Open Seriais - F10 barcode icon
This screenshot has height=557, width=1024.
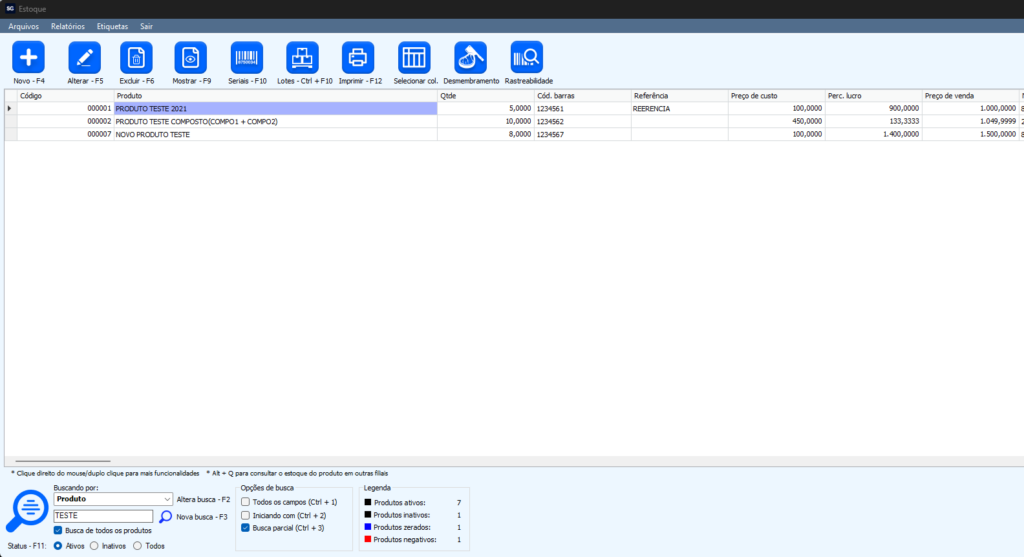click(247, 57)
